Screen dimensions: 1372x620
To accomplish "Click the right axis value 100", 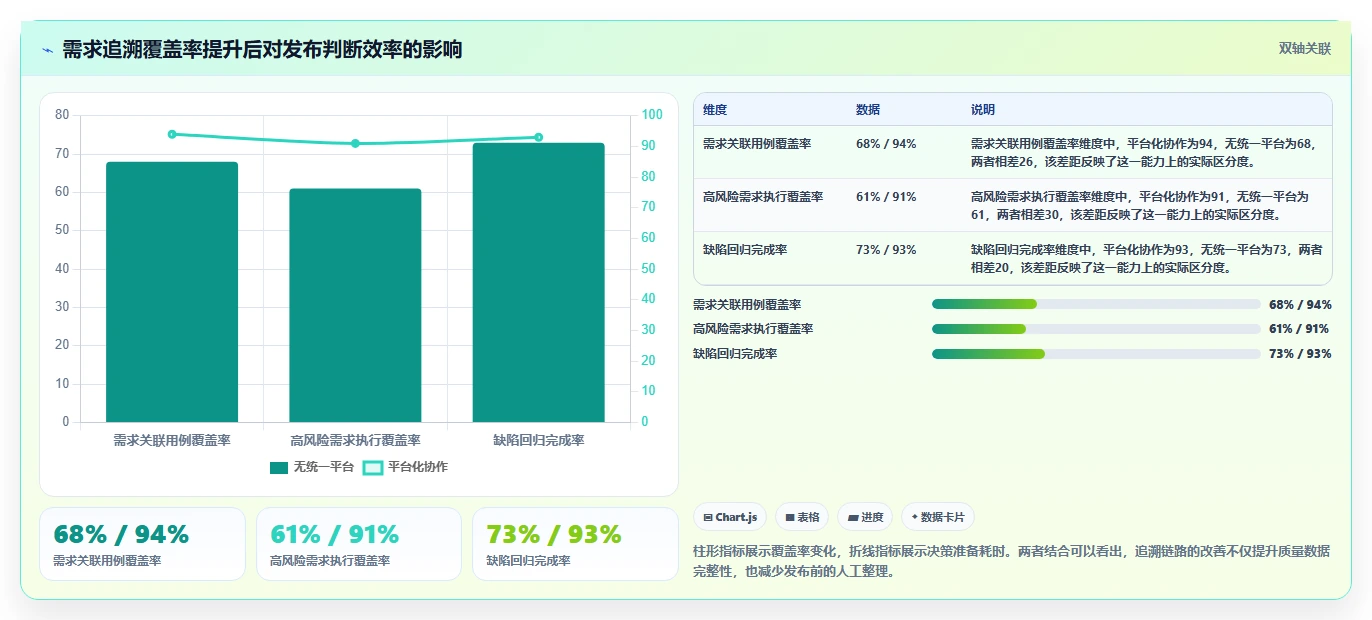I will (652, 115).
